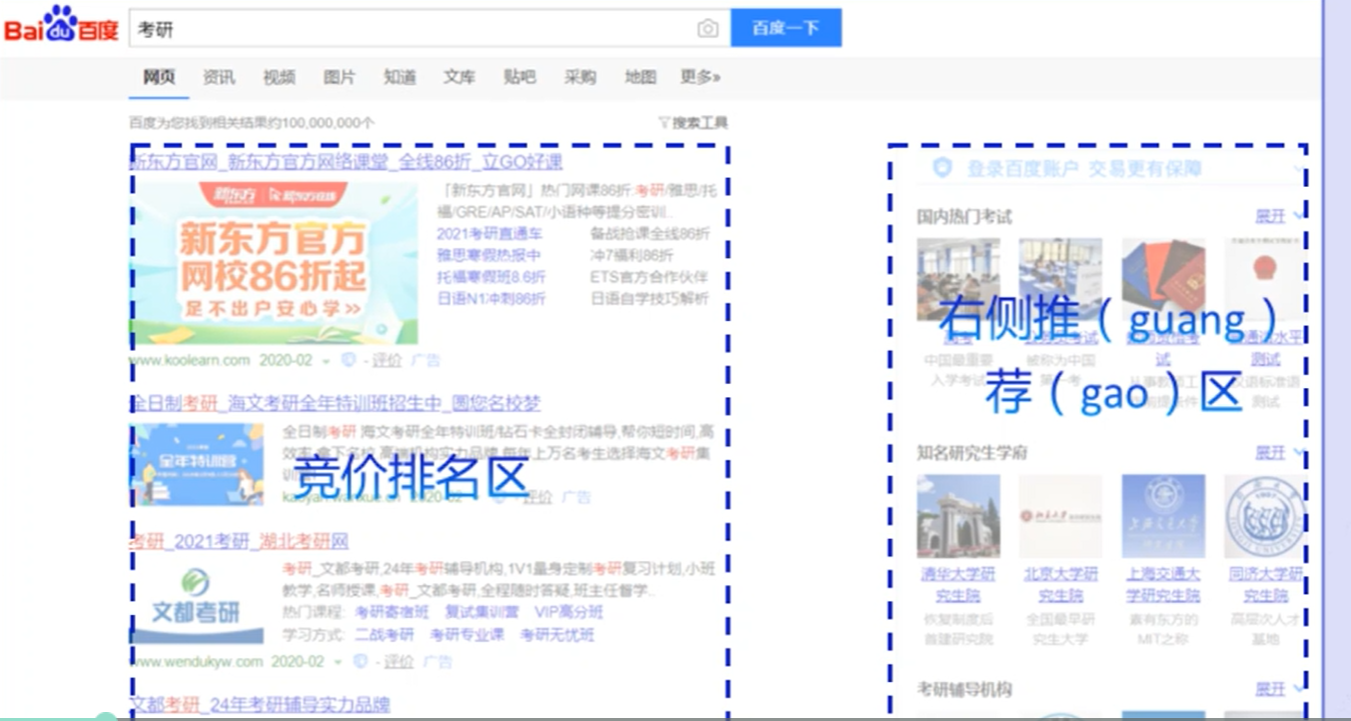Open 文都考研_24年考研辅导实力品牌 result title
The height and width of the screenshot is (721, 1351).
click(x=260, y=705)
